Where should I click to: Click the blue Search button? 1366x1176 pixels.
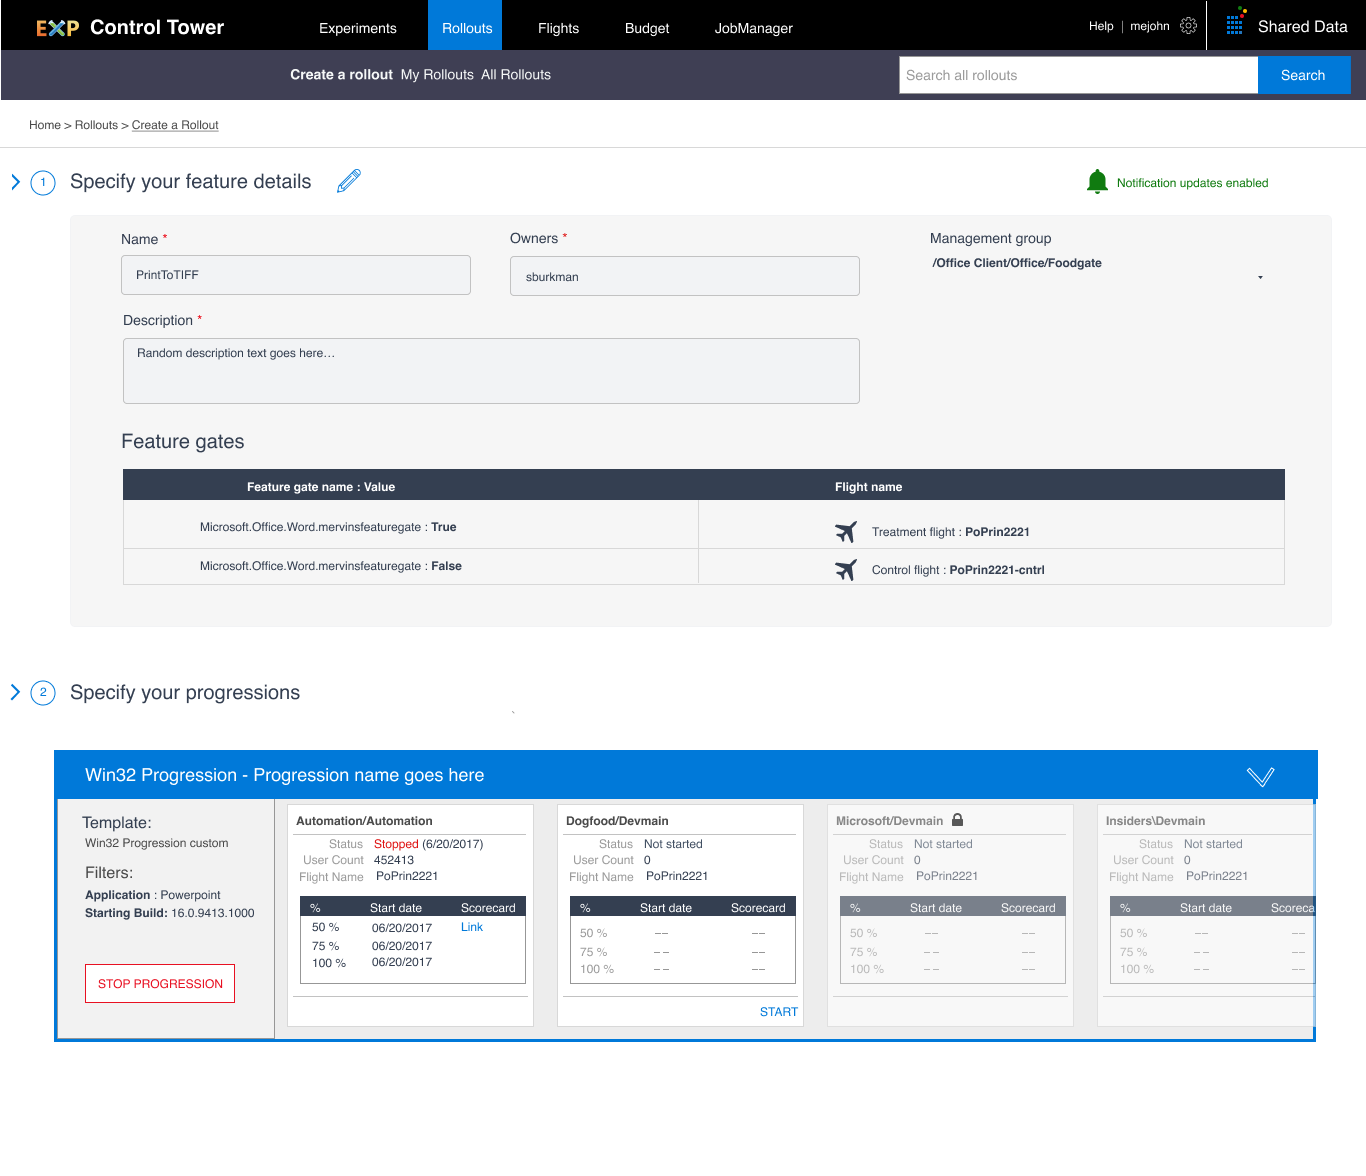(1303, 74)
